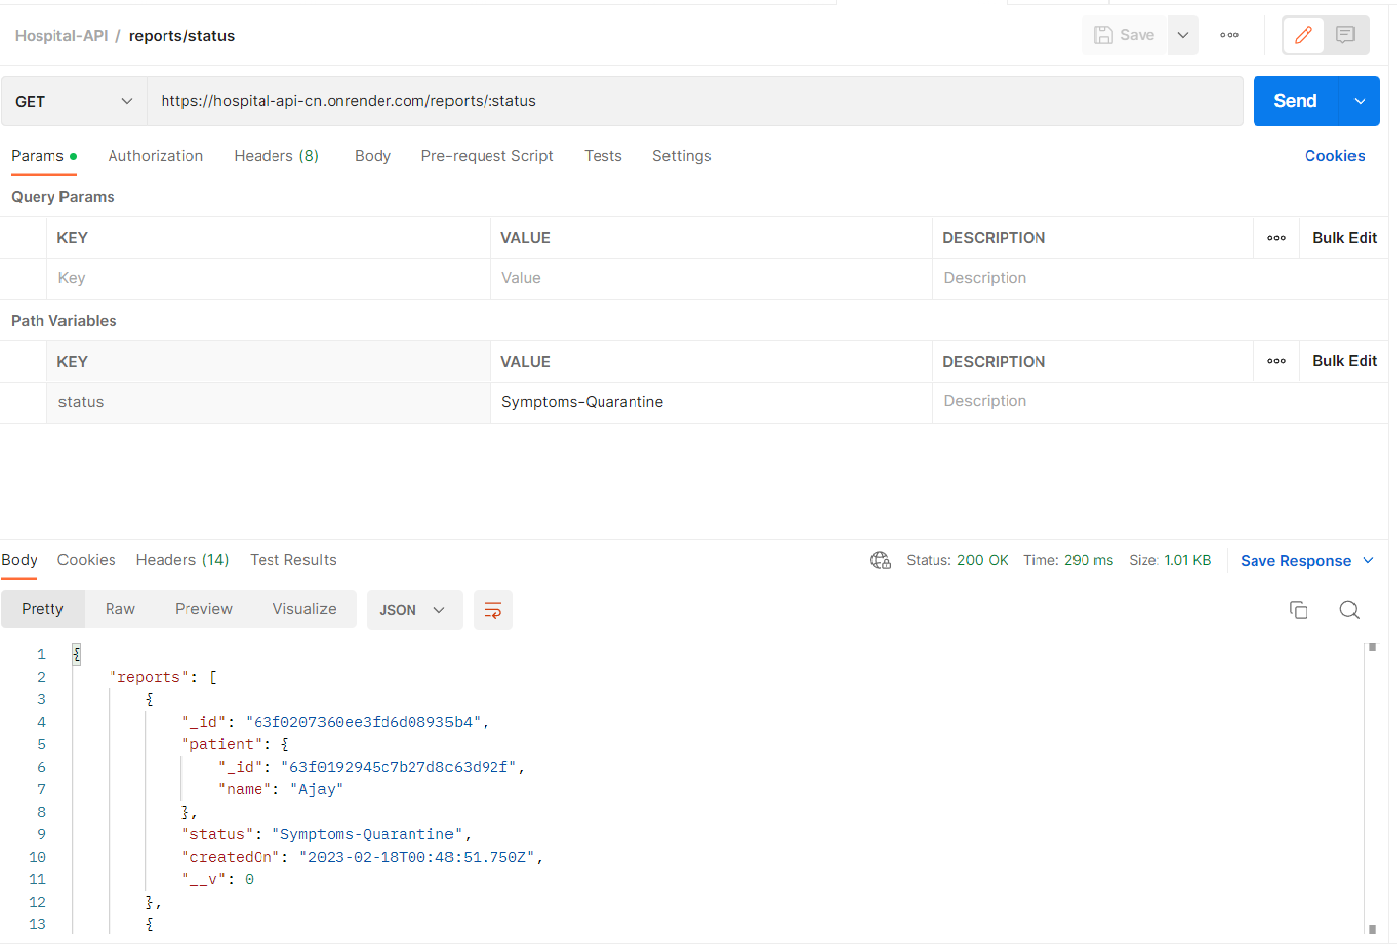Click the createdOn timestamp value

(x=417, y=857)
